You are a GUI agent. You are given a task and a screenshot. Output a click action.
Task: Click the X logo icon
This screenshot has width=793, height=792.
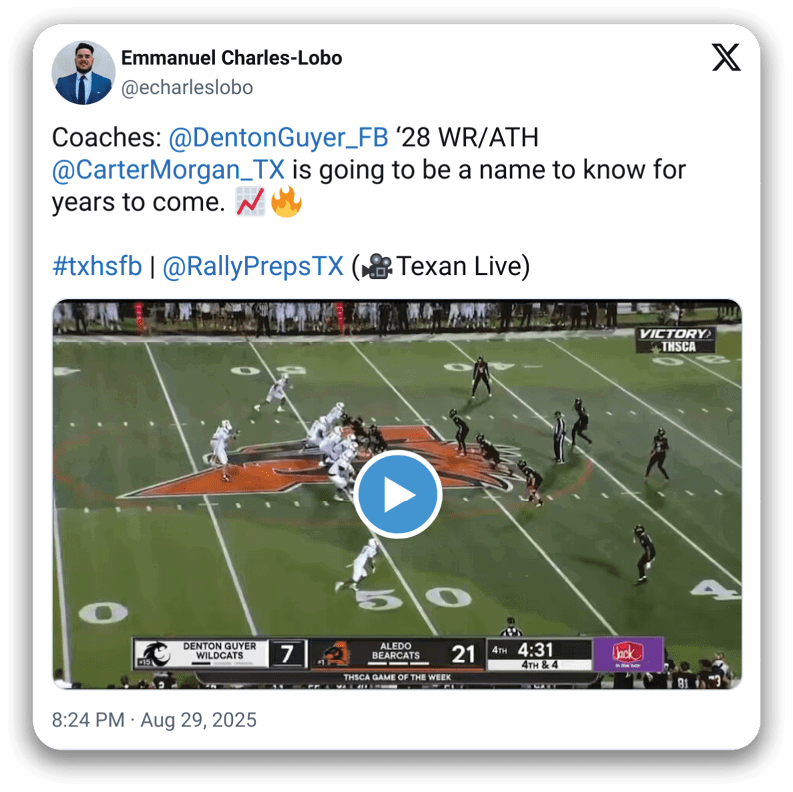(x=726, y=58)
